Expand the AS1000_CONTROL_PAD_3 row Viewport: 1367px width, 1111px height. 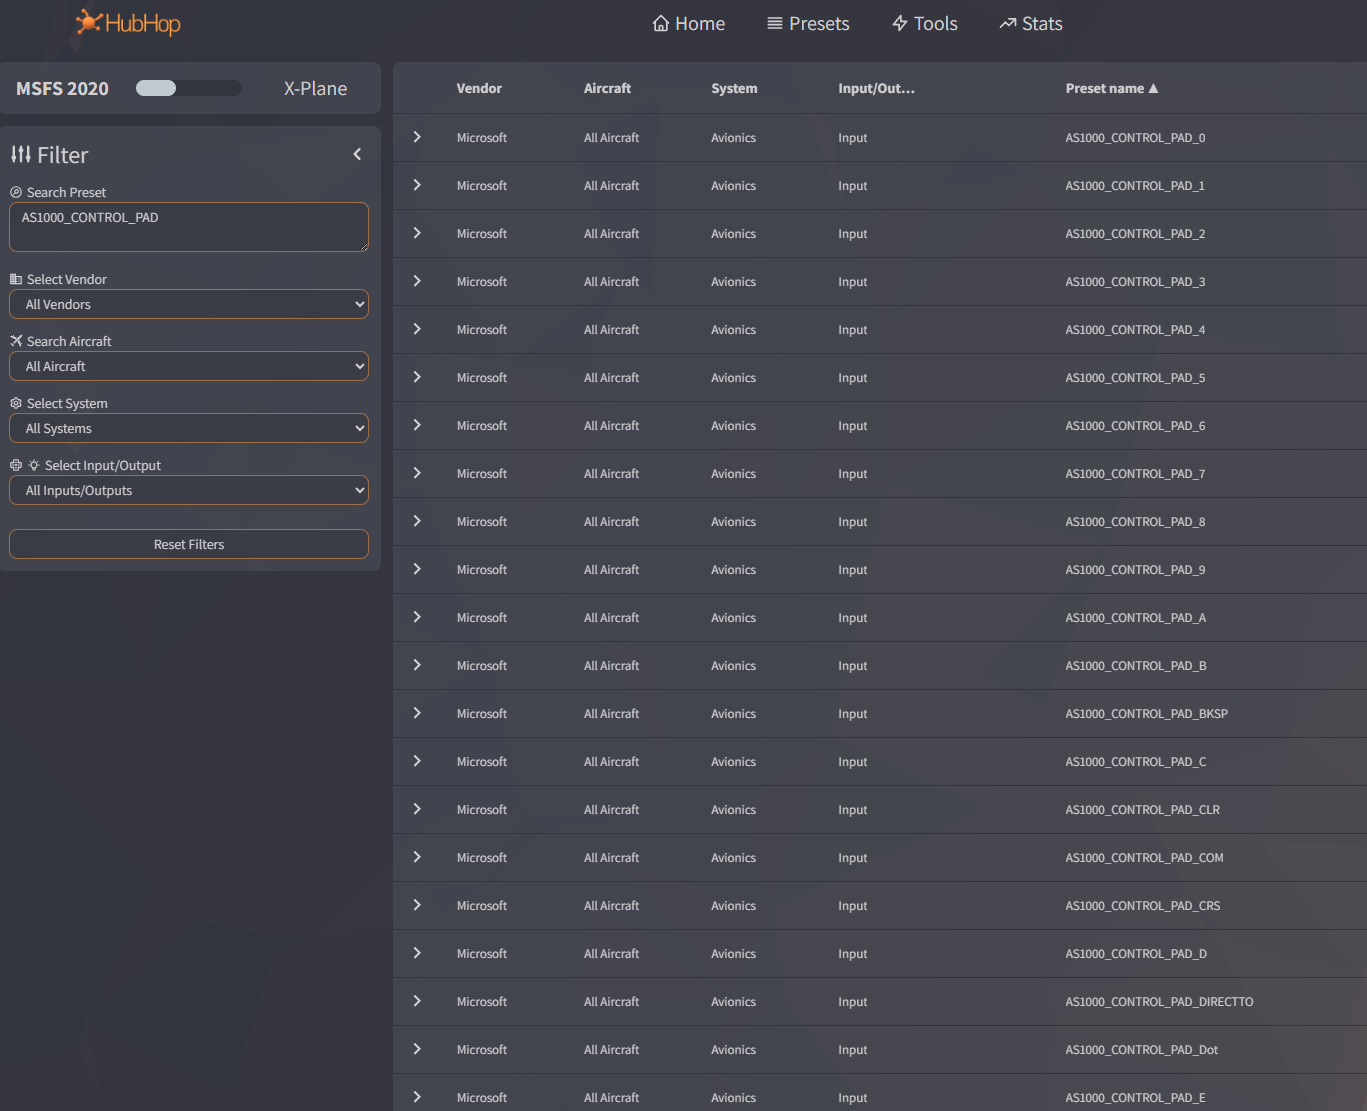click(x=417, y=281)
